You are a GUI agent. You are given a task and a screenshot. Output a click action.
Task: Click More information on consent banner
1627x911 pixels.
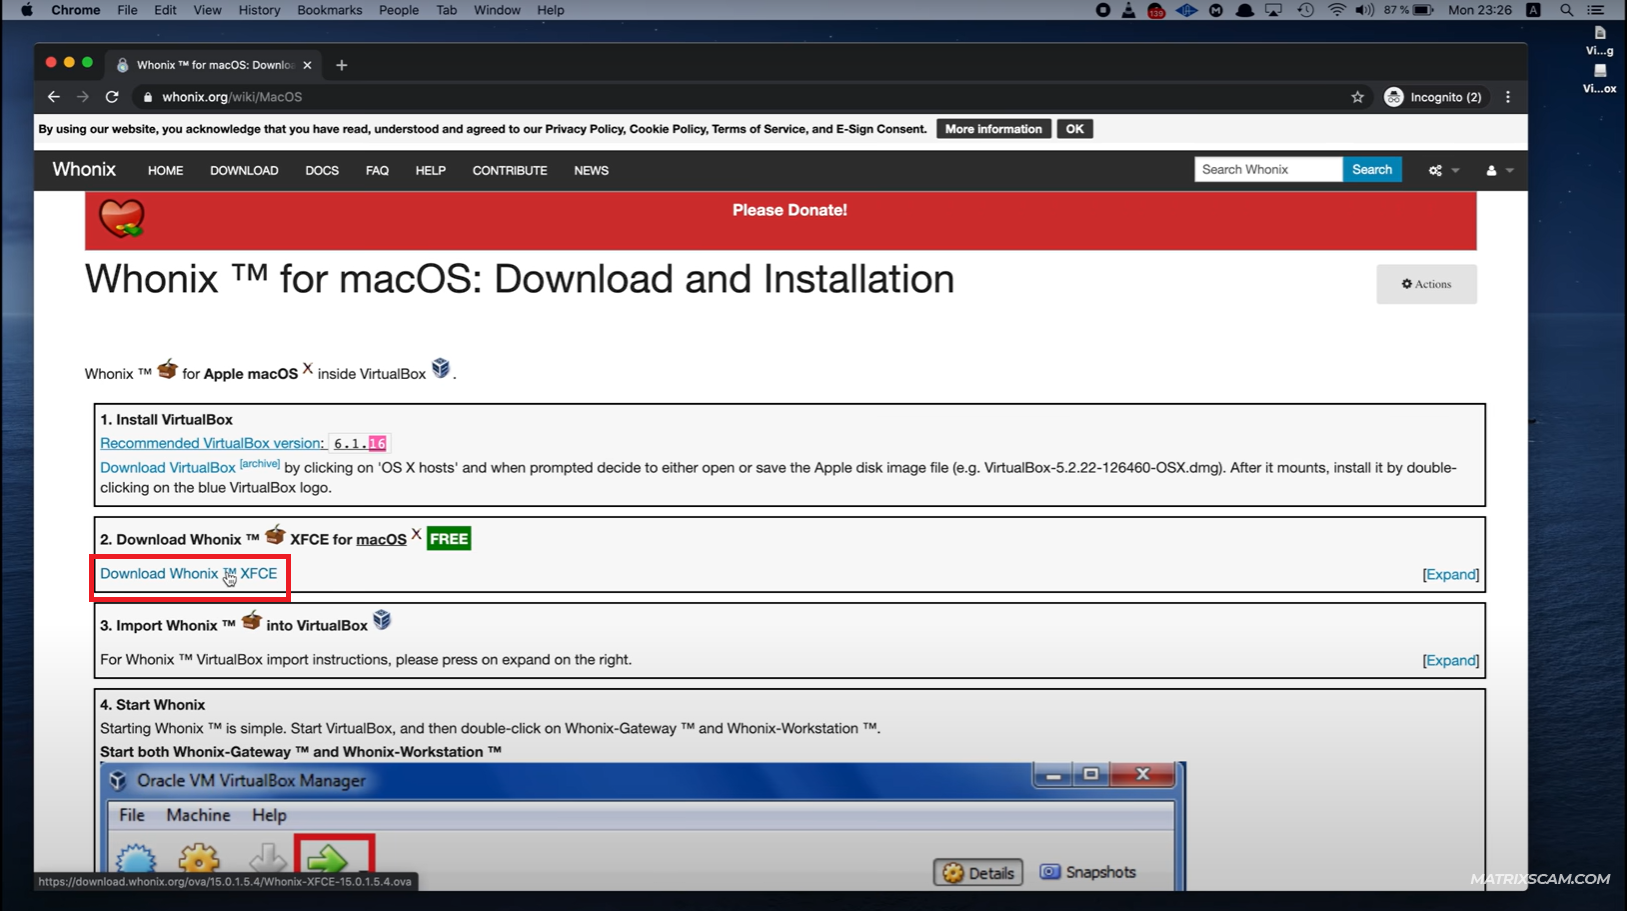[994, 129]
